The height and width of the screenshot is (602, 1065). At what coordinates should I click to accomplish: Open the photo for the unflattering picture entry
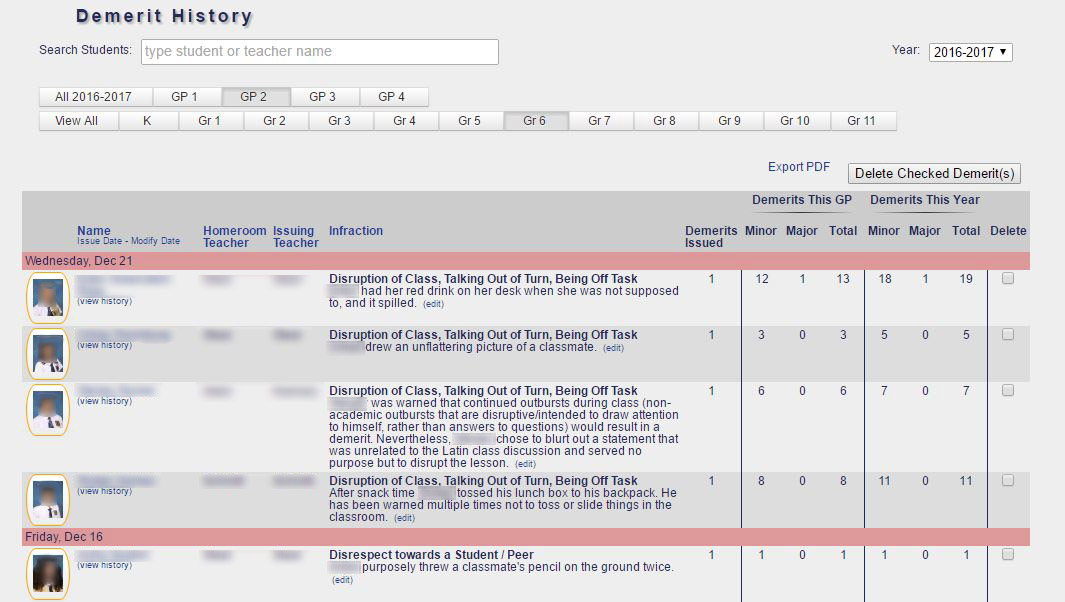click(x=48, y=353)
